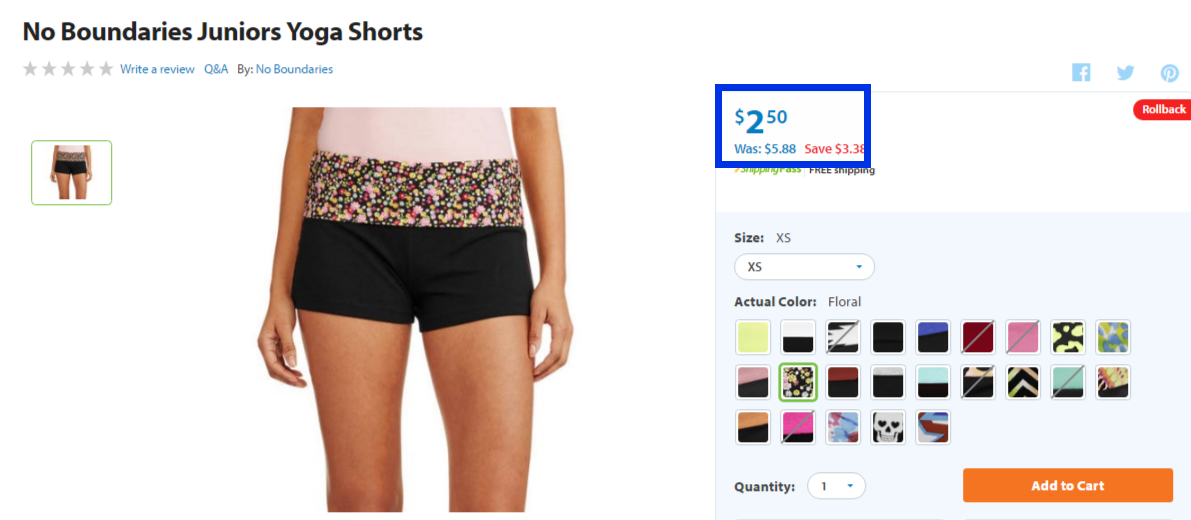Open the Quantity dropdown
Image resolution: width=1191 pixels, height=520 pixels.
tap(836, 486)
